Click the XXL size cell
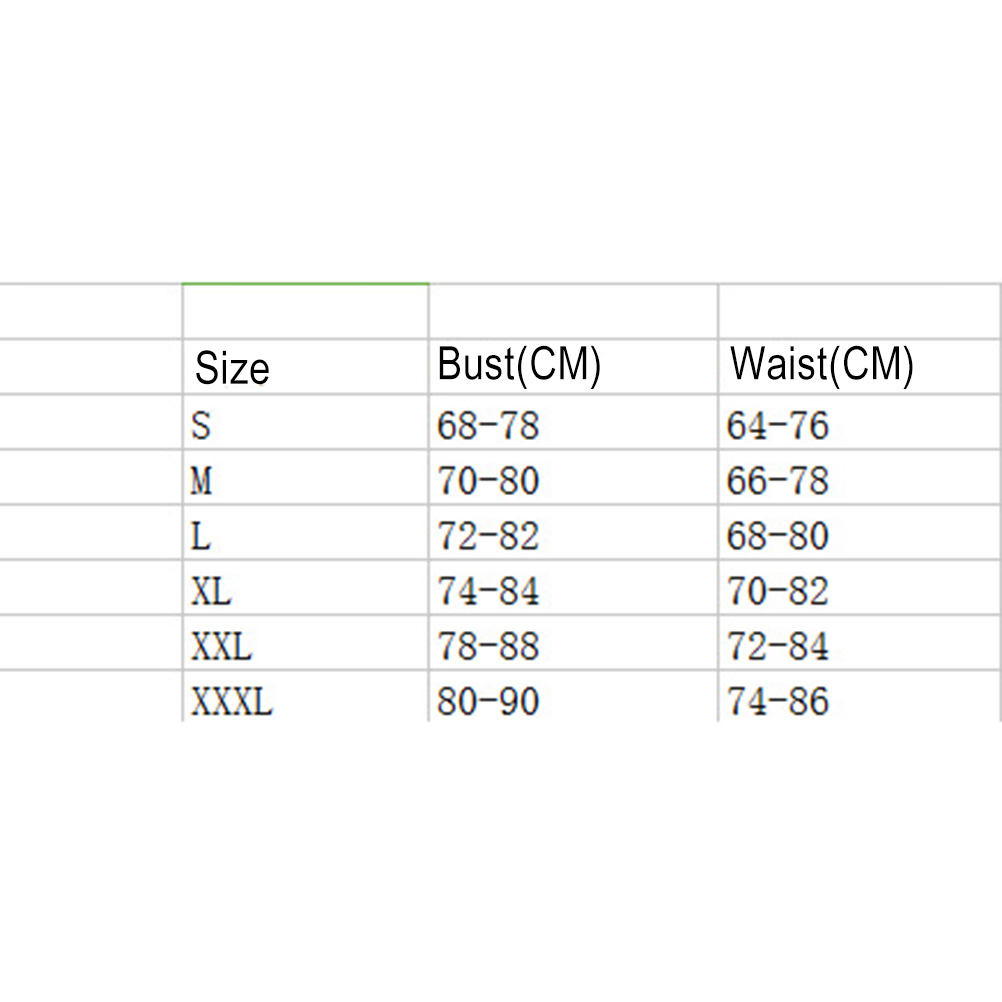The image size is (1002, 1002). 221,647
